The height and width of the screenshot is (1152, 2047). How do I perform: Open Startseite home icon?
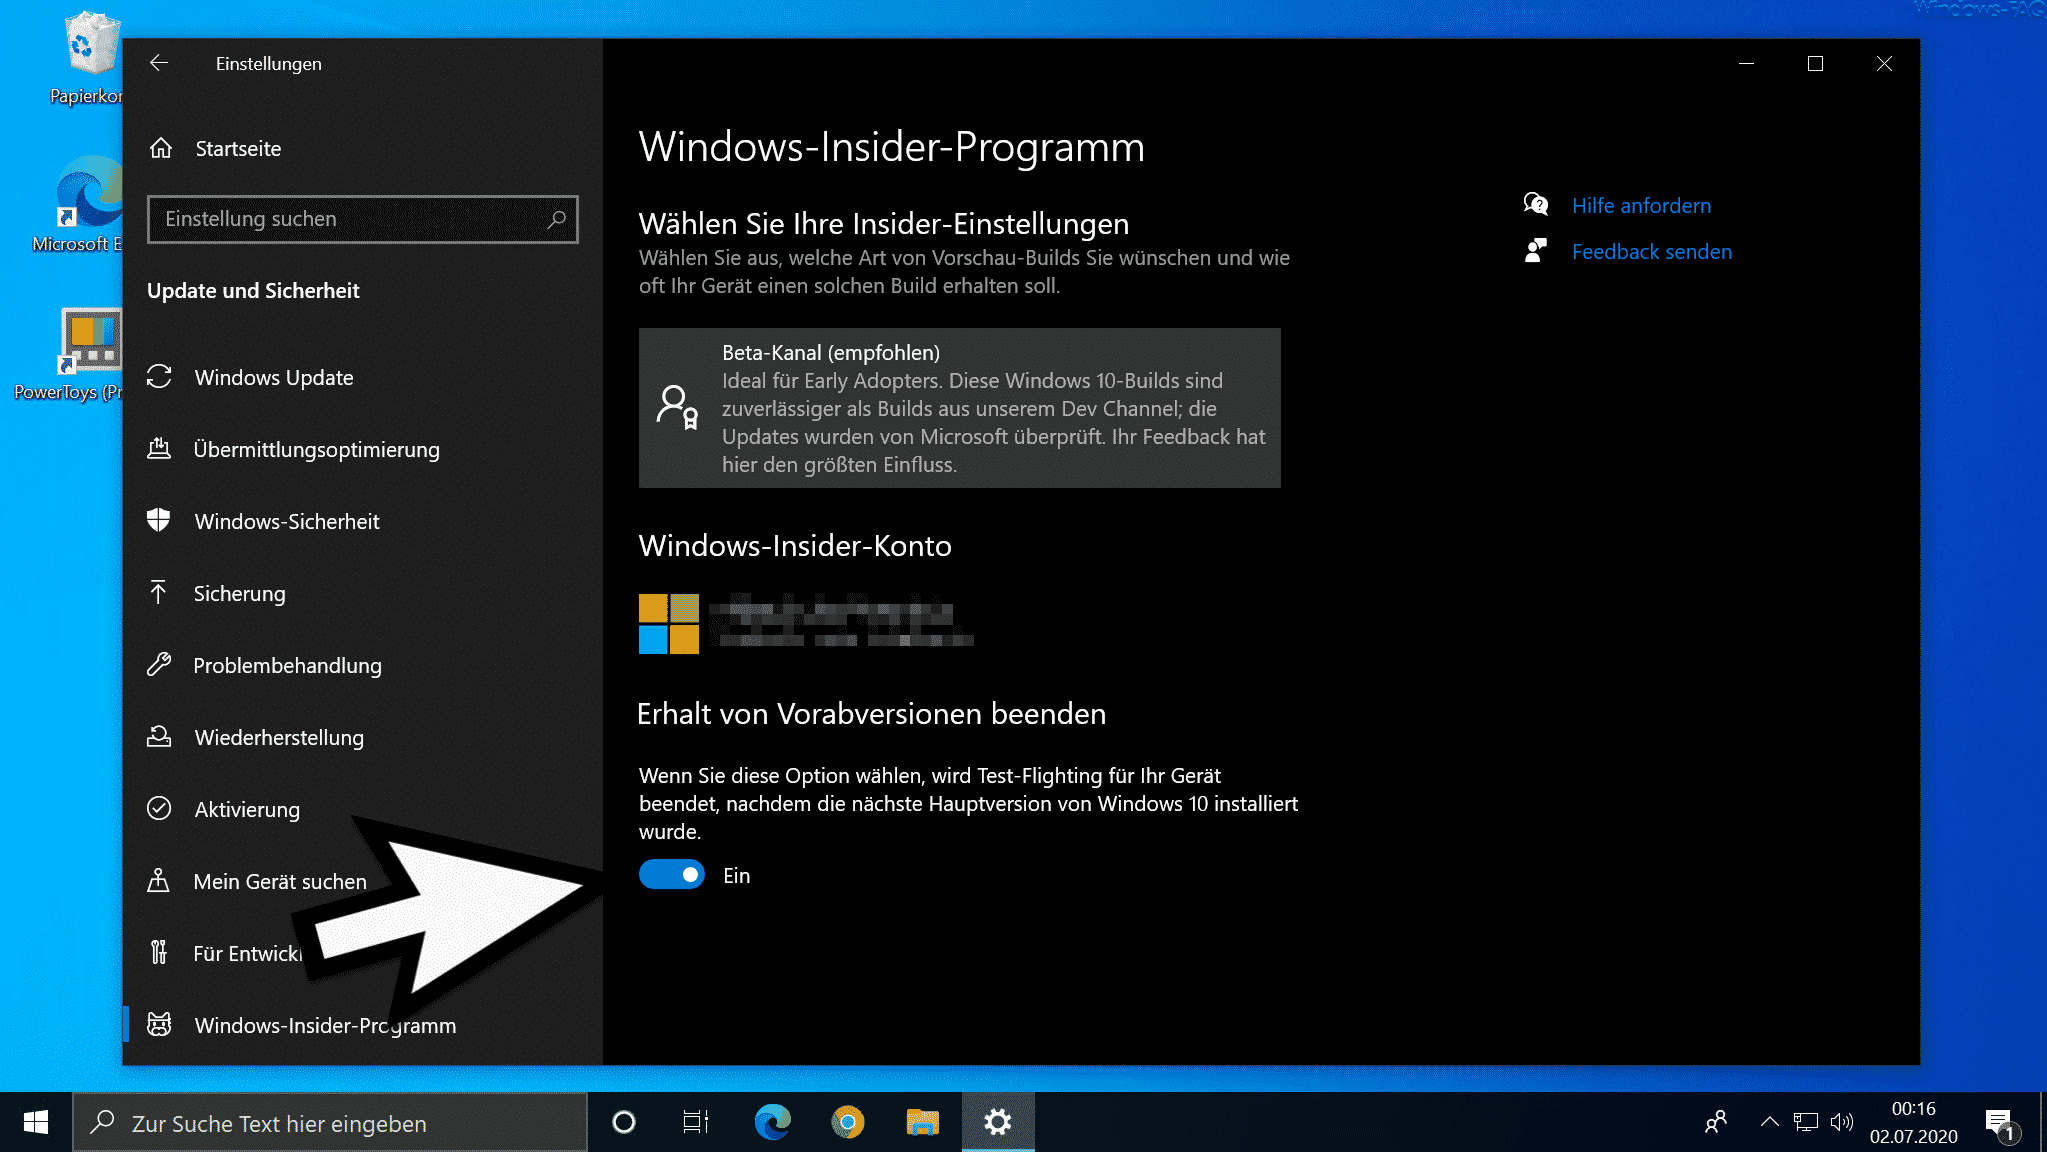161,148
